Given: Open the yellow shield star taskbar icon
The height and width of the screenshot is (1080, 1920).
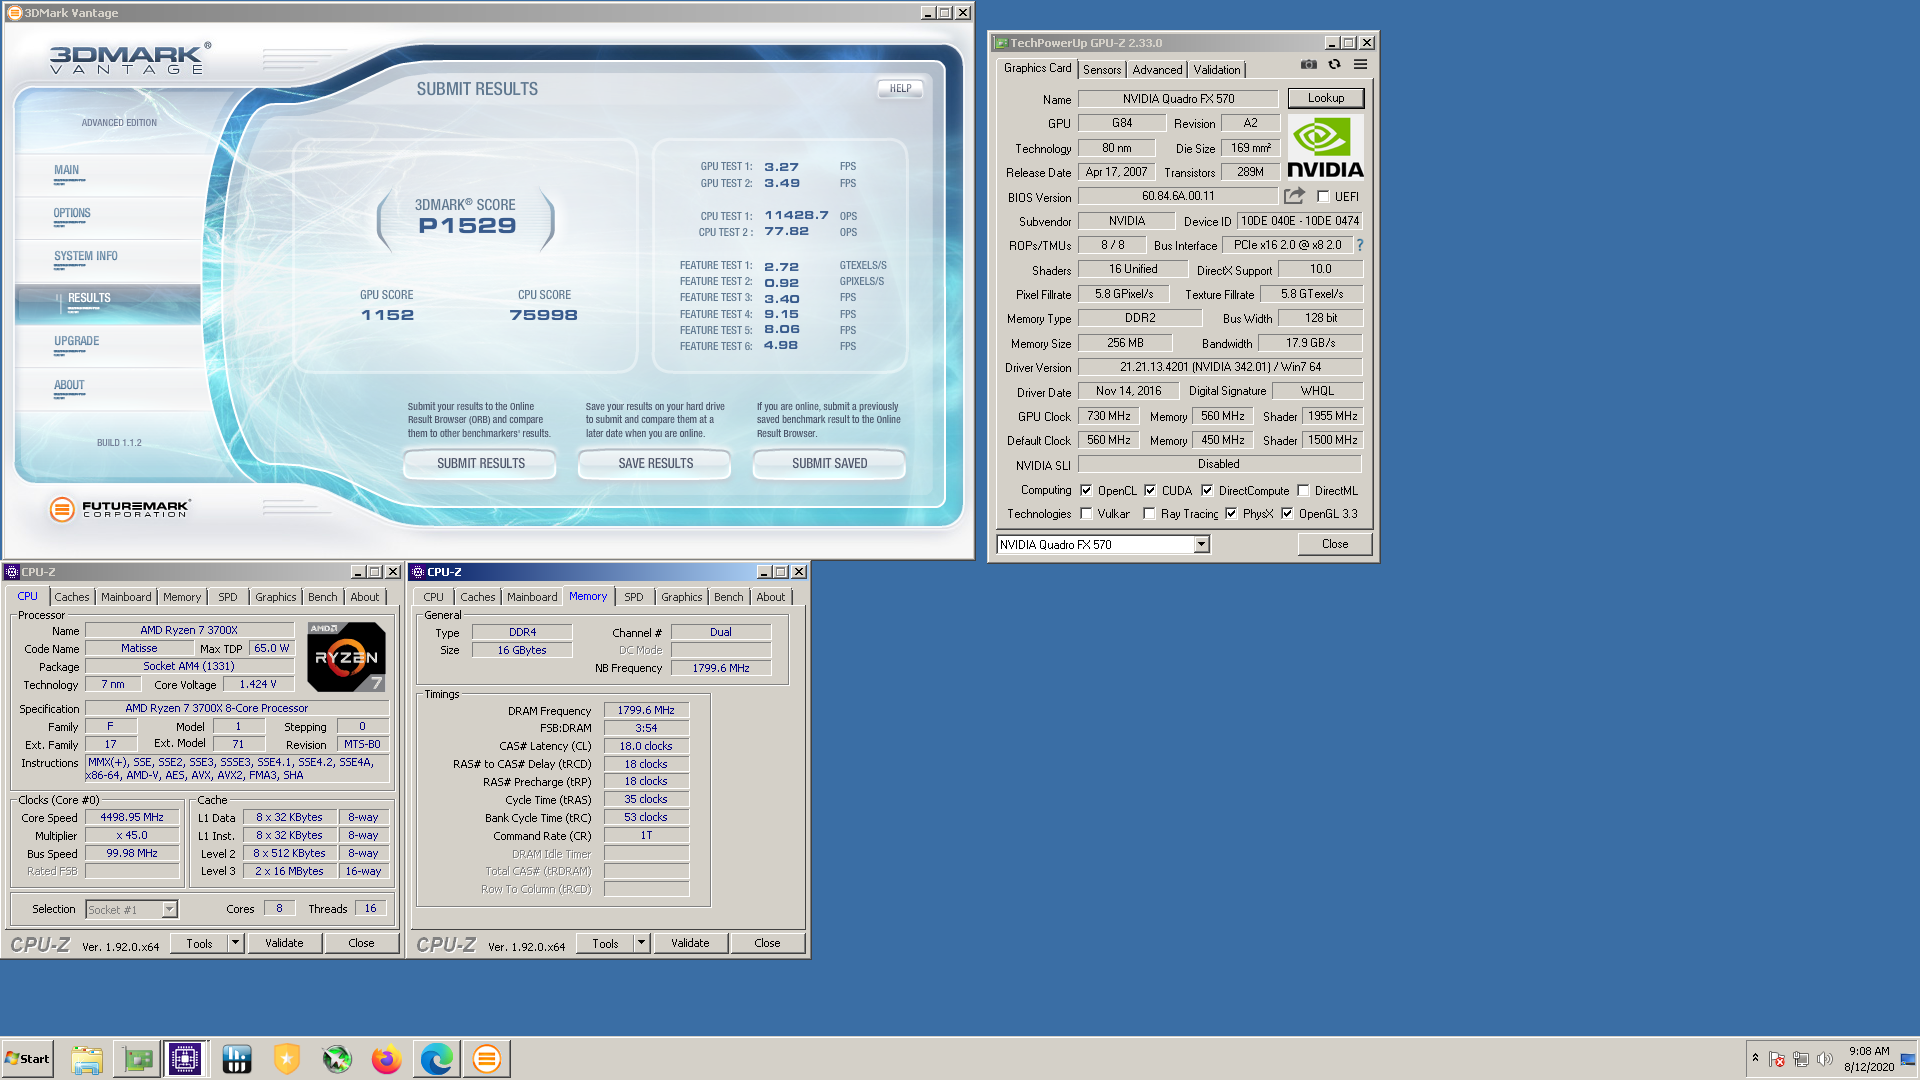Looking at the screenshot, I should coord(286,1059).
